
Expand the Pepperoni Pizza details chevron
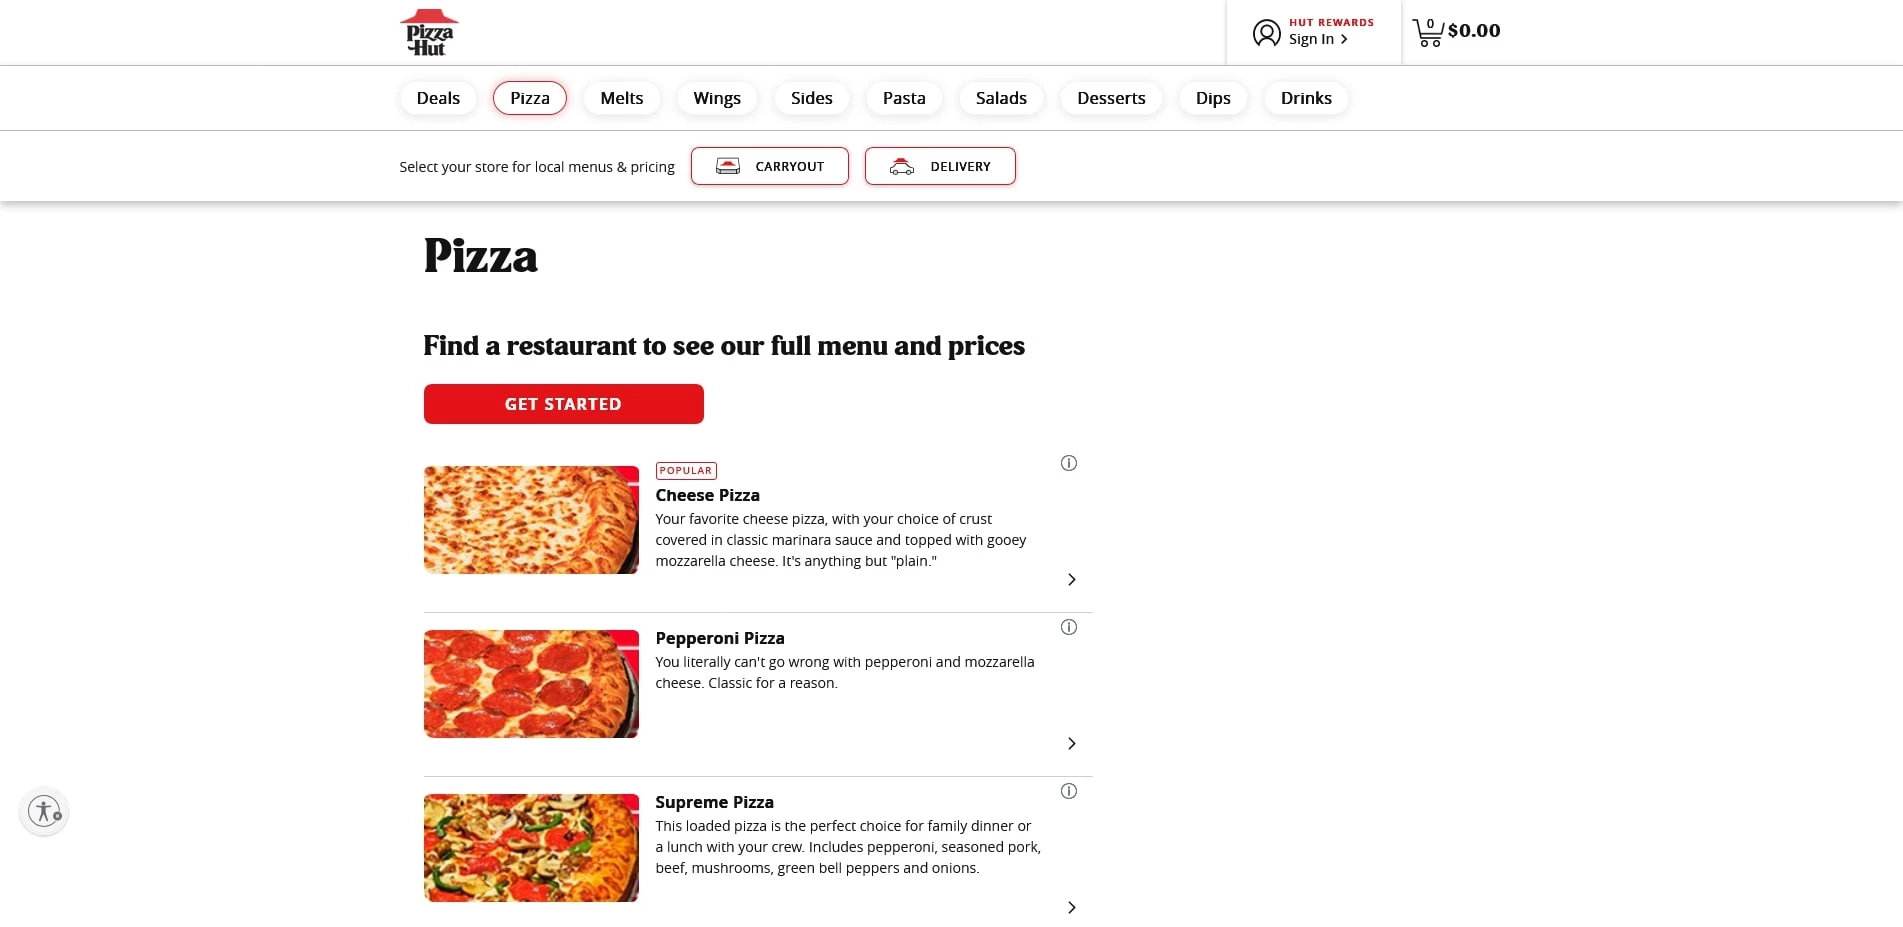pos(1071,743)
